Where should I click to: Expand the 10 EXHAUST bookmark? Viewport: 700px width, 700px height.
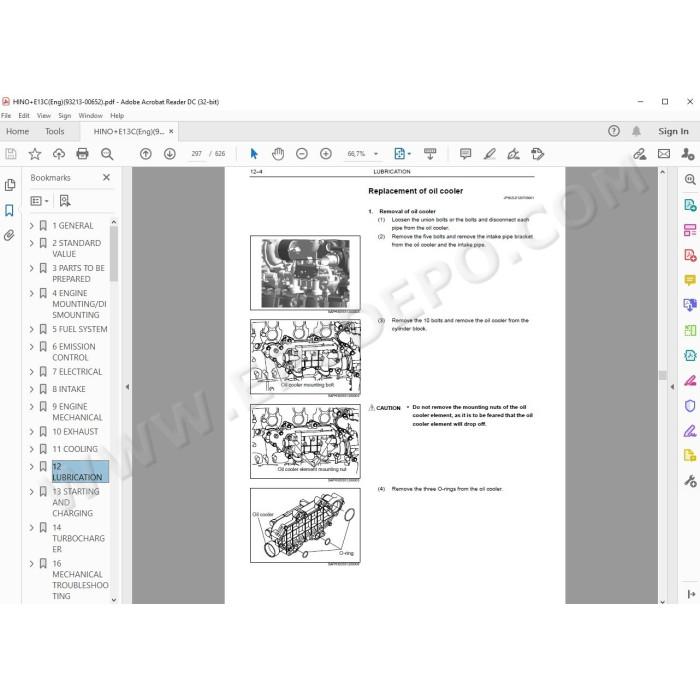(31, 432)
